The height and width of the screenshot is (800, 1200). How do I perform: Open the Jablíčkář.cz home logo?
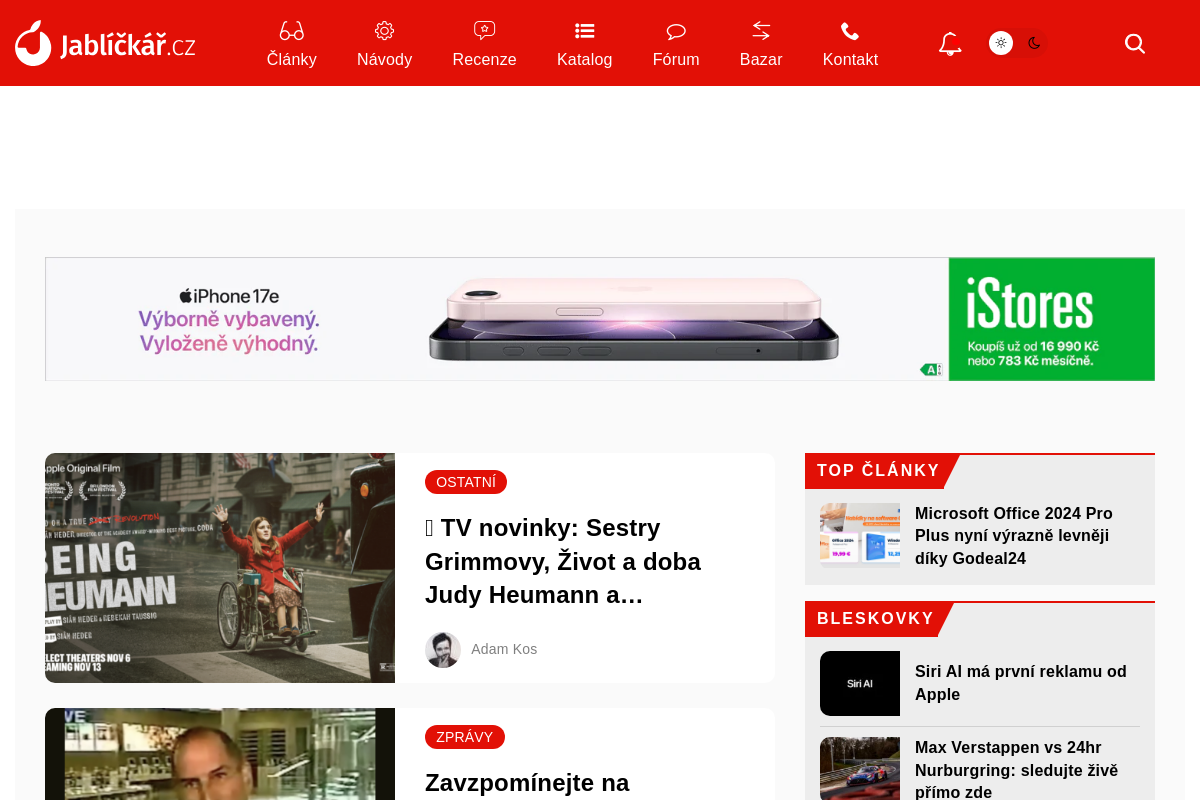pyautogui.click(x=105, y=44)
